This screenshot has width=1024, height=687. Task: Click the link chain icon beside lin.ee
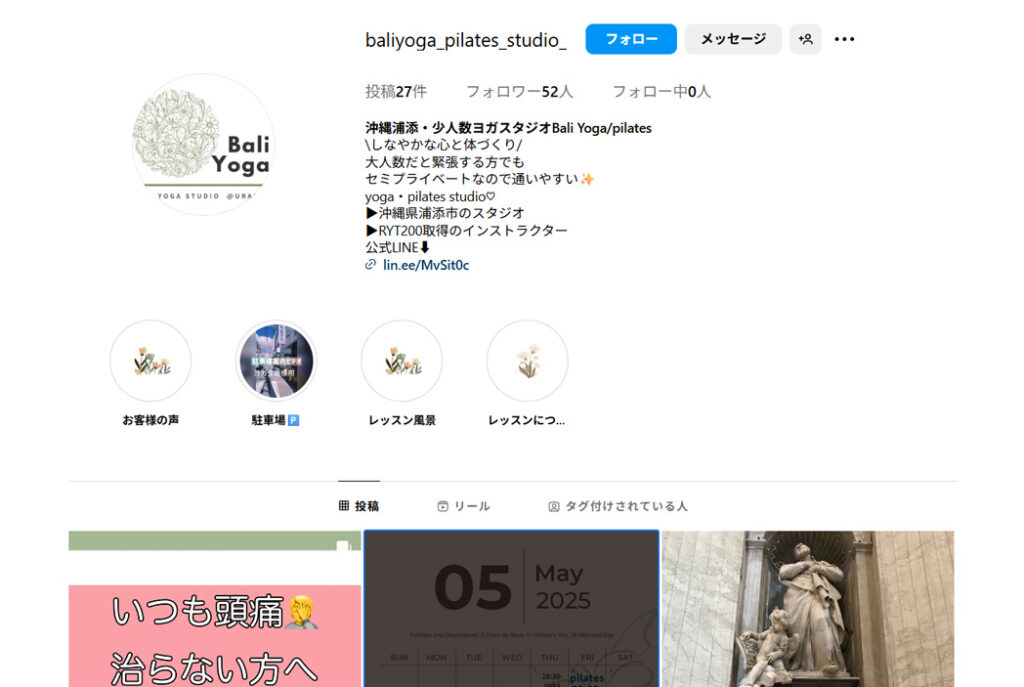tap(370, 264)
